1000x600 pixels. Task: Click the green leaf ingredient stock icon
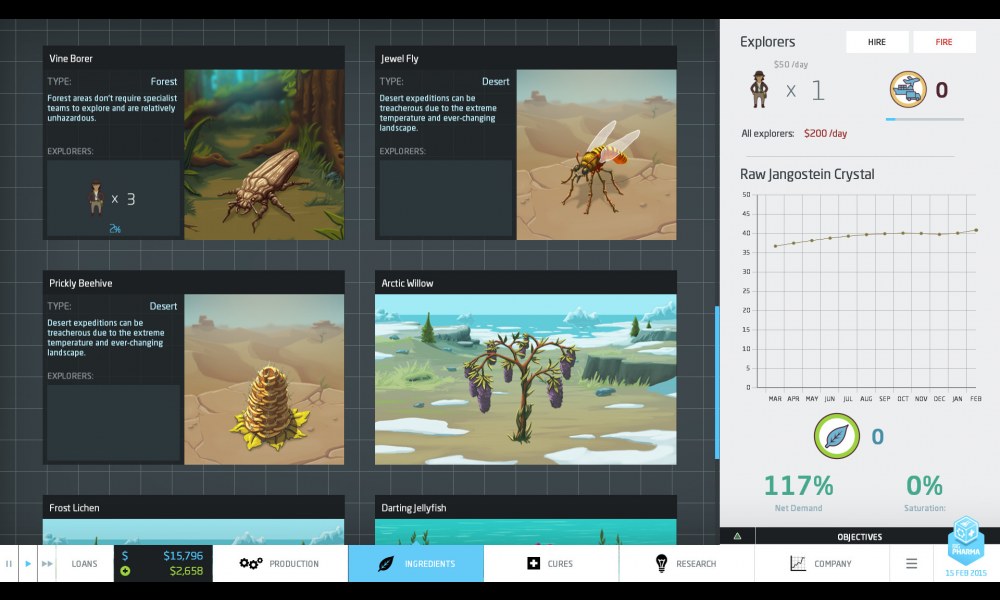click(x=837, y=436)
